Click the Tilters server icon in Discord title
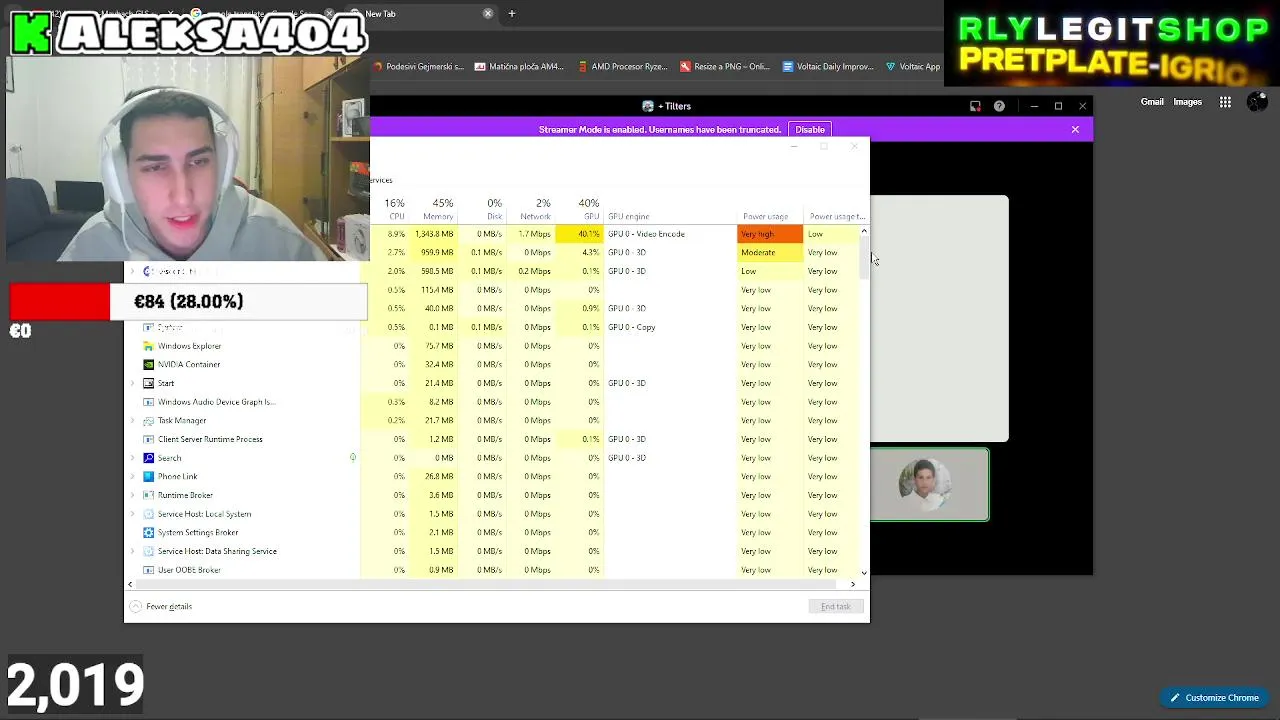Image resolution: width=1280 pixels, height=720 pixels. (x=648, y=106)
